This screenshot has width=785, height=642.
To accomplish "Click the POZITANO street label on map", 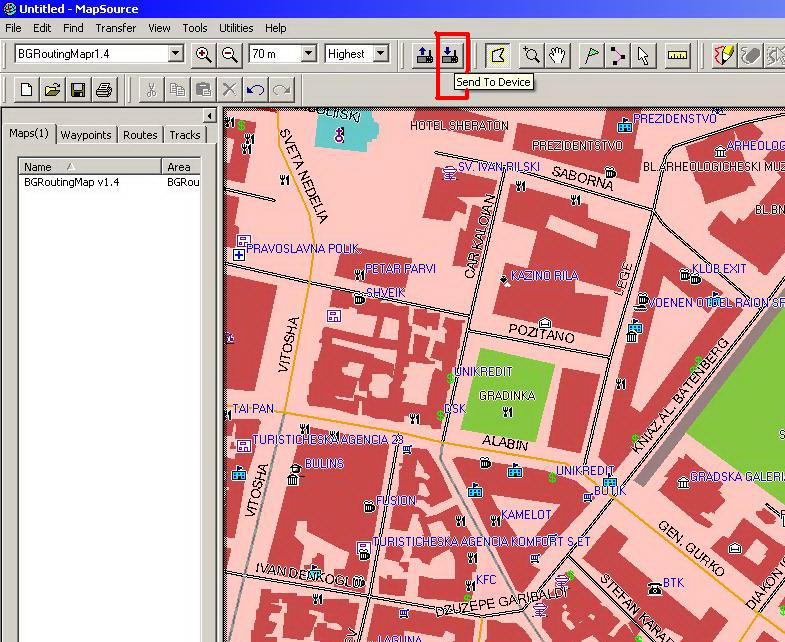I will pos(541,333).
